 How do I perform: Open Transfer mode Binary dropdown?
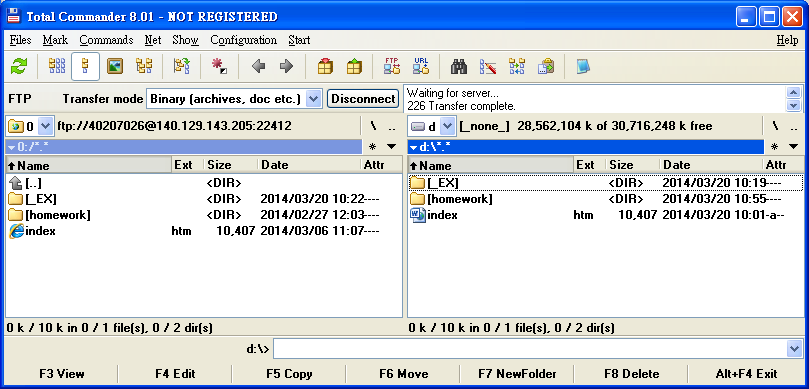click(314, 99)
